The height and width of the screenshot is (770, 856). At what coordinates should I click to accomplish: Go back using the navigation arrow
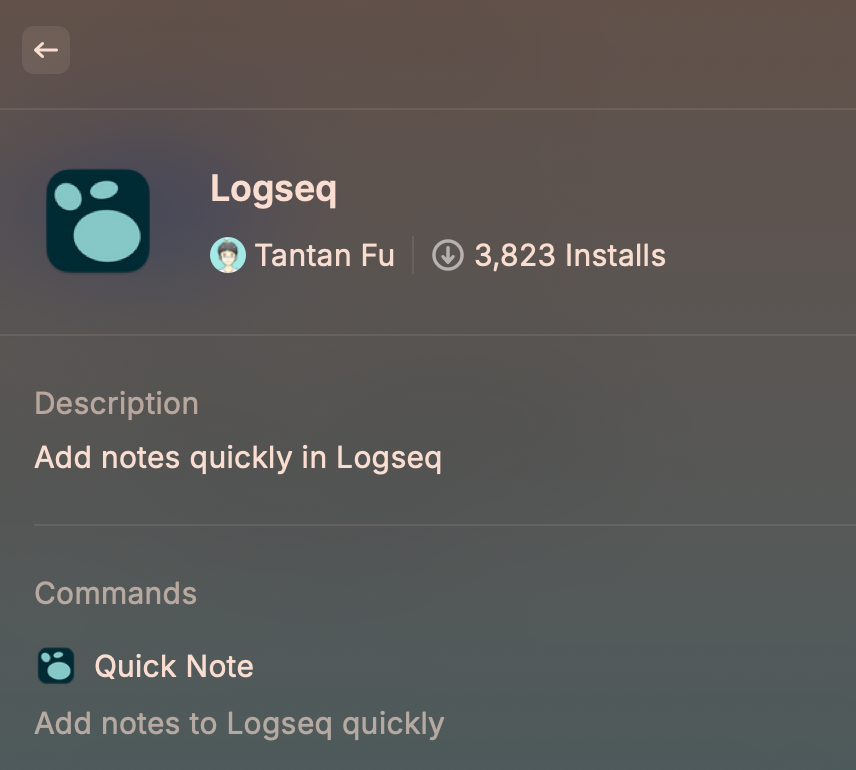pyautogui.click(x=46, y=50)
